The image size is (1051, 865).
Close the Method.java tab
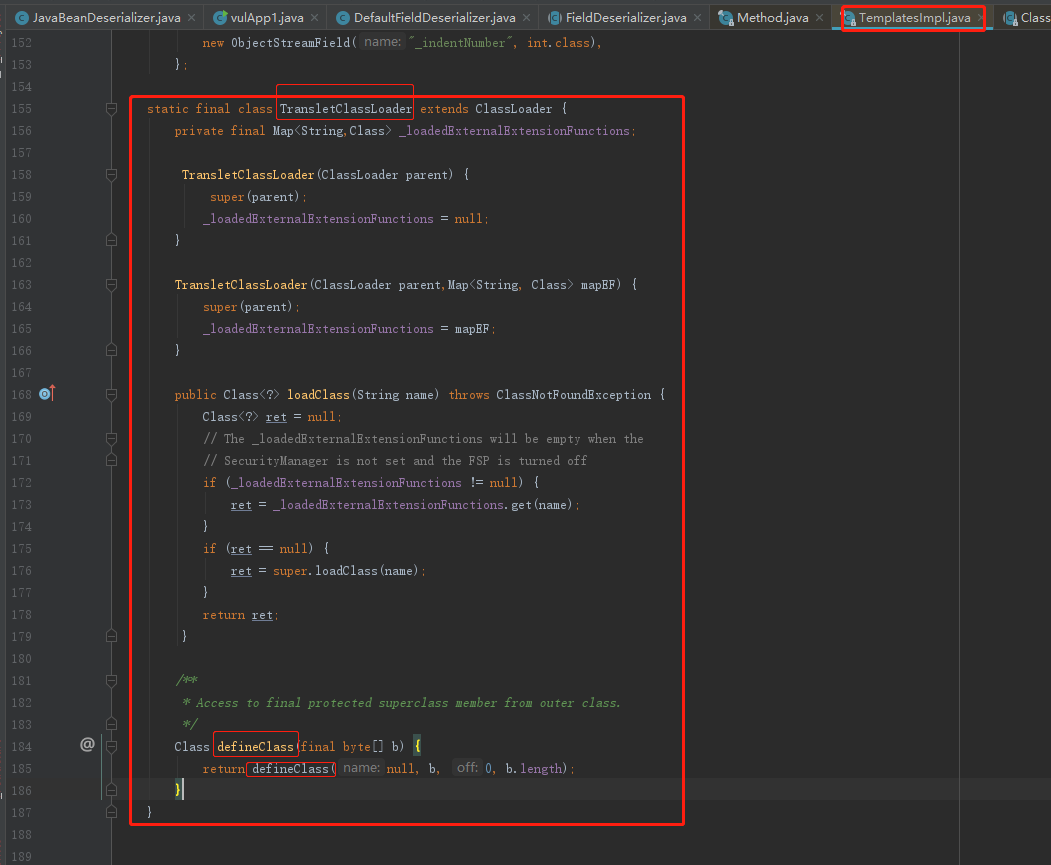820,18
